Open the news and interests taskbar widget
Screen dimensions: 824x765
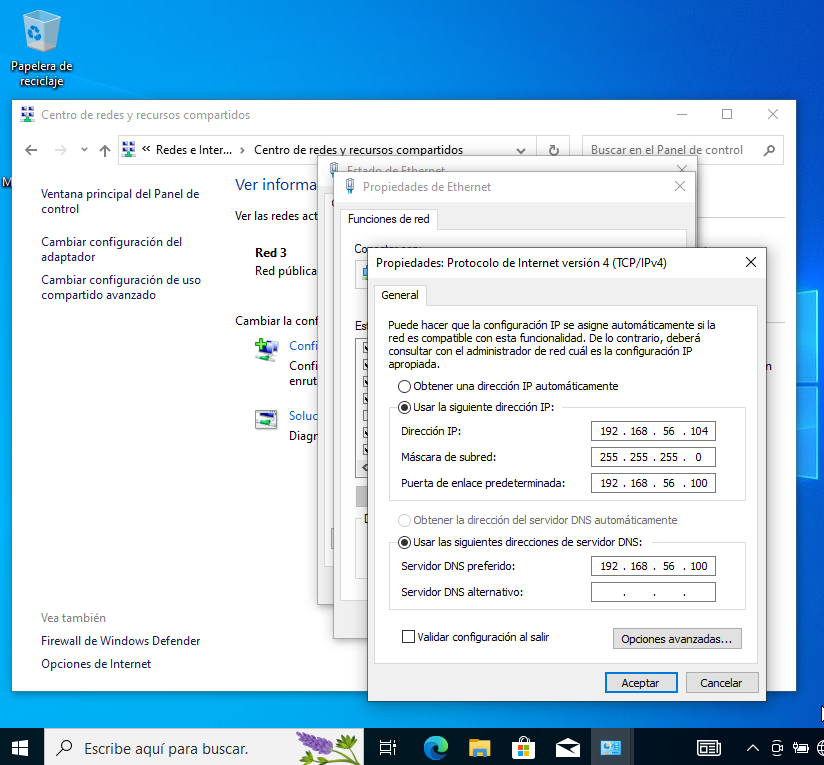[708, 748]
